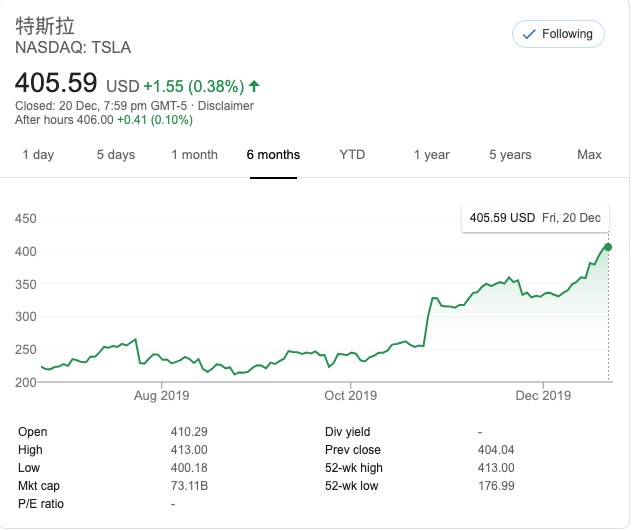This screenshot has width=632, height=530.
Task: Click the Open value 410.29
Action: (189, 432)
